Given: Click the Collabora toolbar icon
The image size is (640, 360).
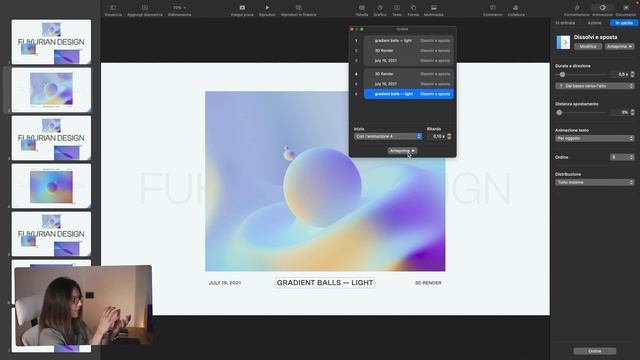Looking at the screenshot, I should click(x=516, y=8).
